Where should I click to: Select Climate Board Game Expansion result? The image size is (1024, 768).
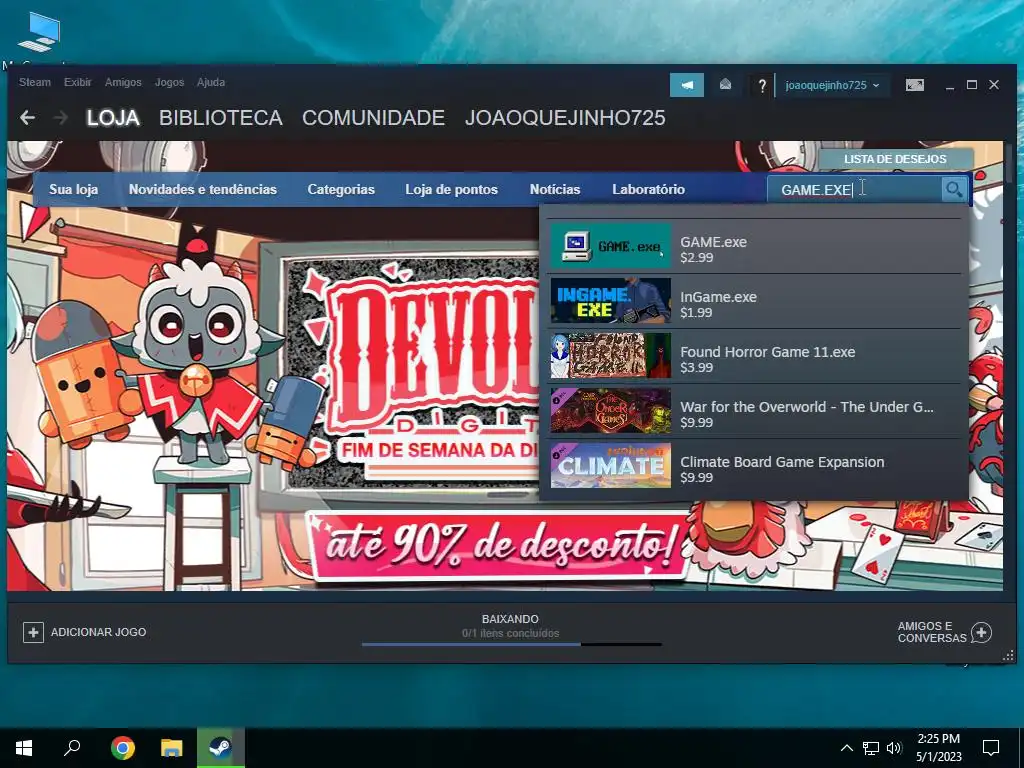755,466
